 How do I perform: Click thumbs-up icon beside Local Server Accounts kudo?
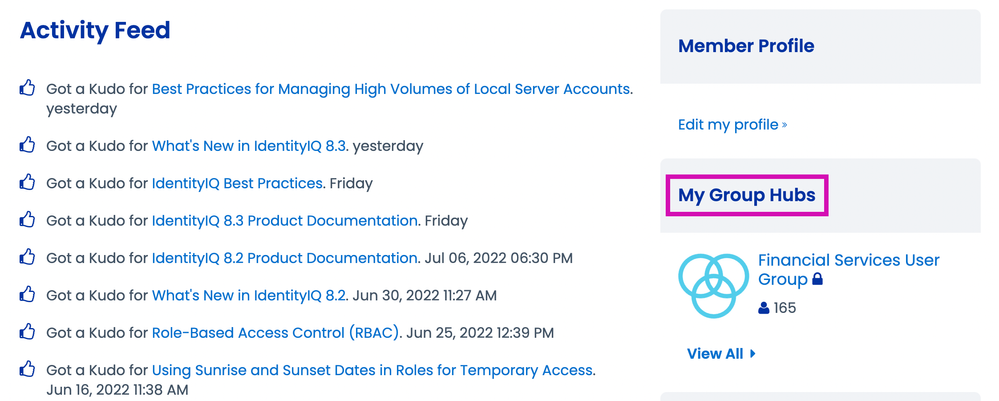click(28, 89)
